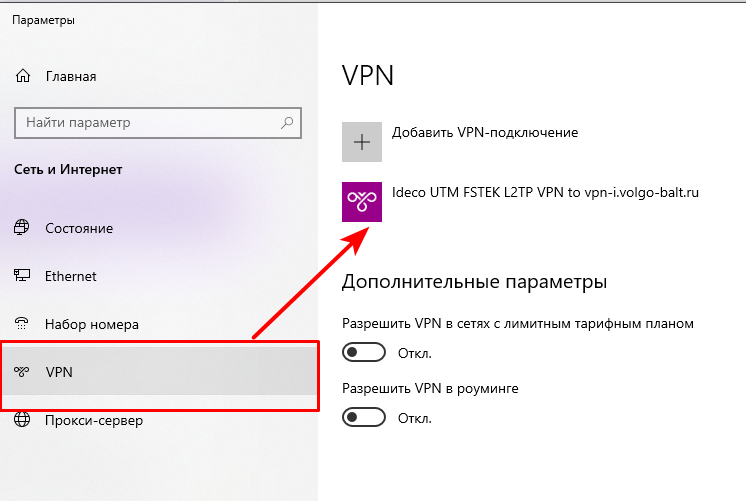Screen dimensions: 746x501
Task: Go to the Ethernet settings page
Action: point(70,276)
